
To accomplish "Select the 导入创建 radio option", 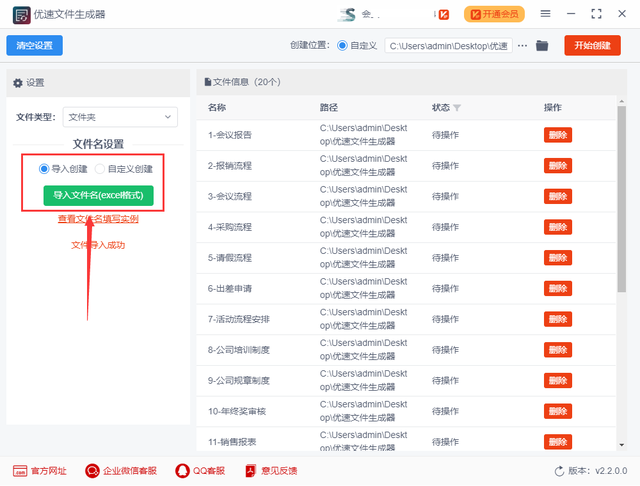I will click(x=44, y=169).
